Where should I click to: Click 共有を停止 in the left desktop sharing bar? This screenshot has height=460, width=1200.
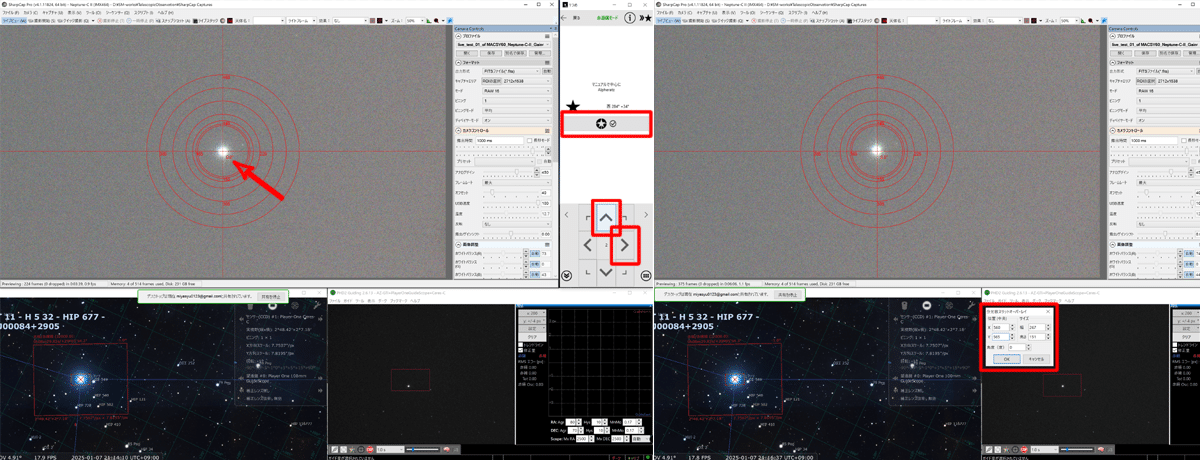(271, 297)
